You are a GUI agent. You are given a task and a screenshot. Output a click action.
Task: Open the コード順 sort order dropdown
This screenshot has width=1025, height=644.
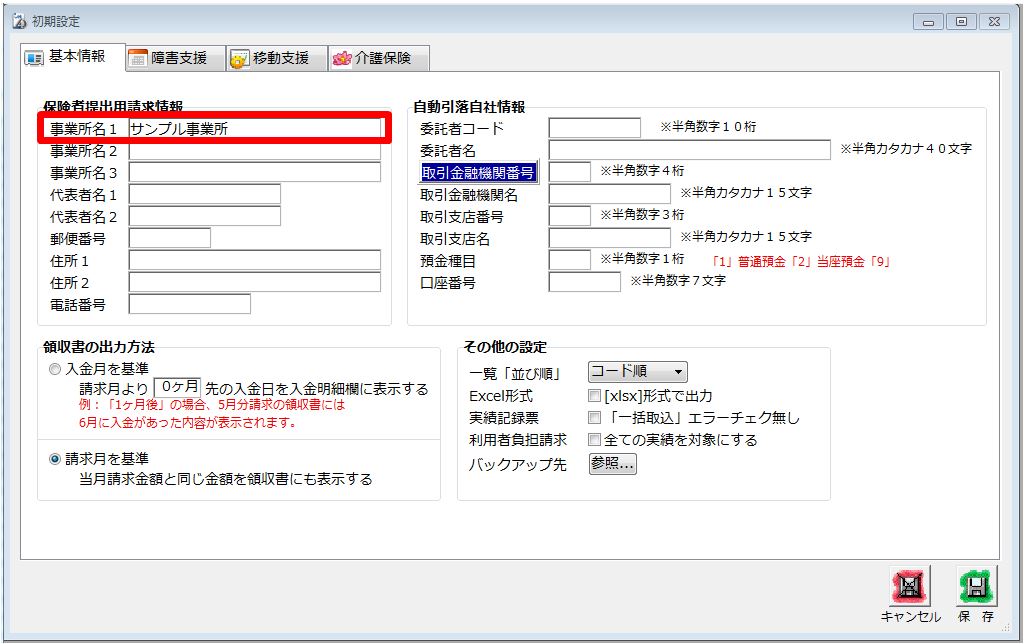coord(637,372)
